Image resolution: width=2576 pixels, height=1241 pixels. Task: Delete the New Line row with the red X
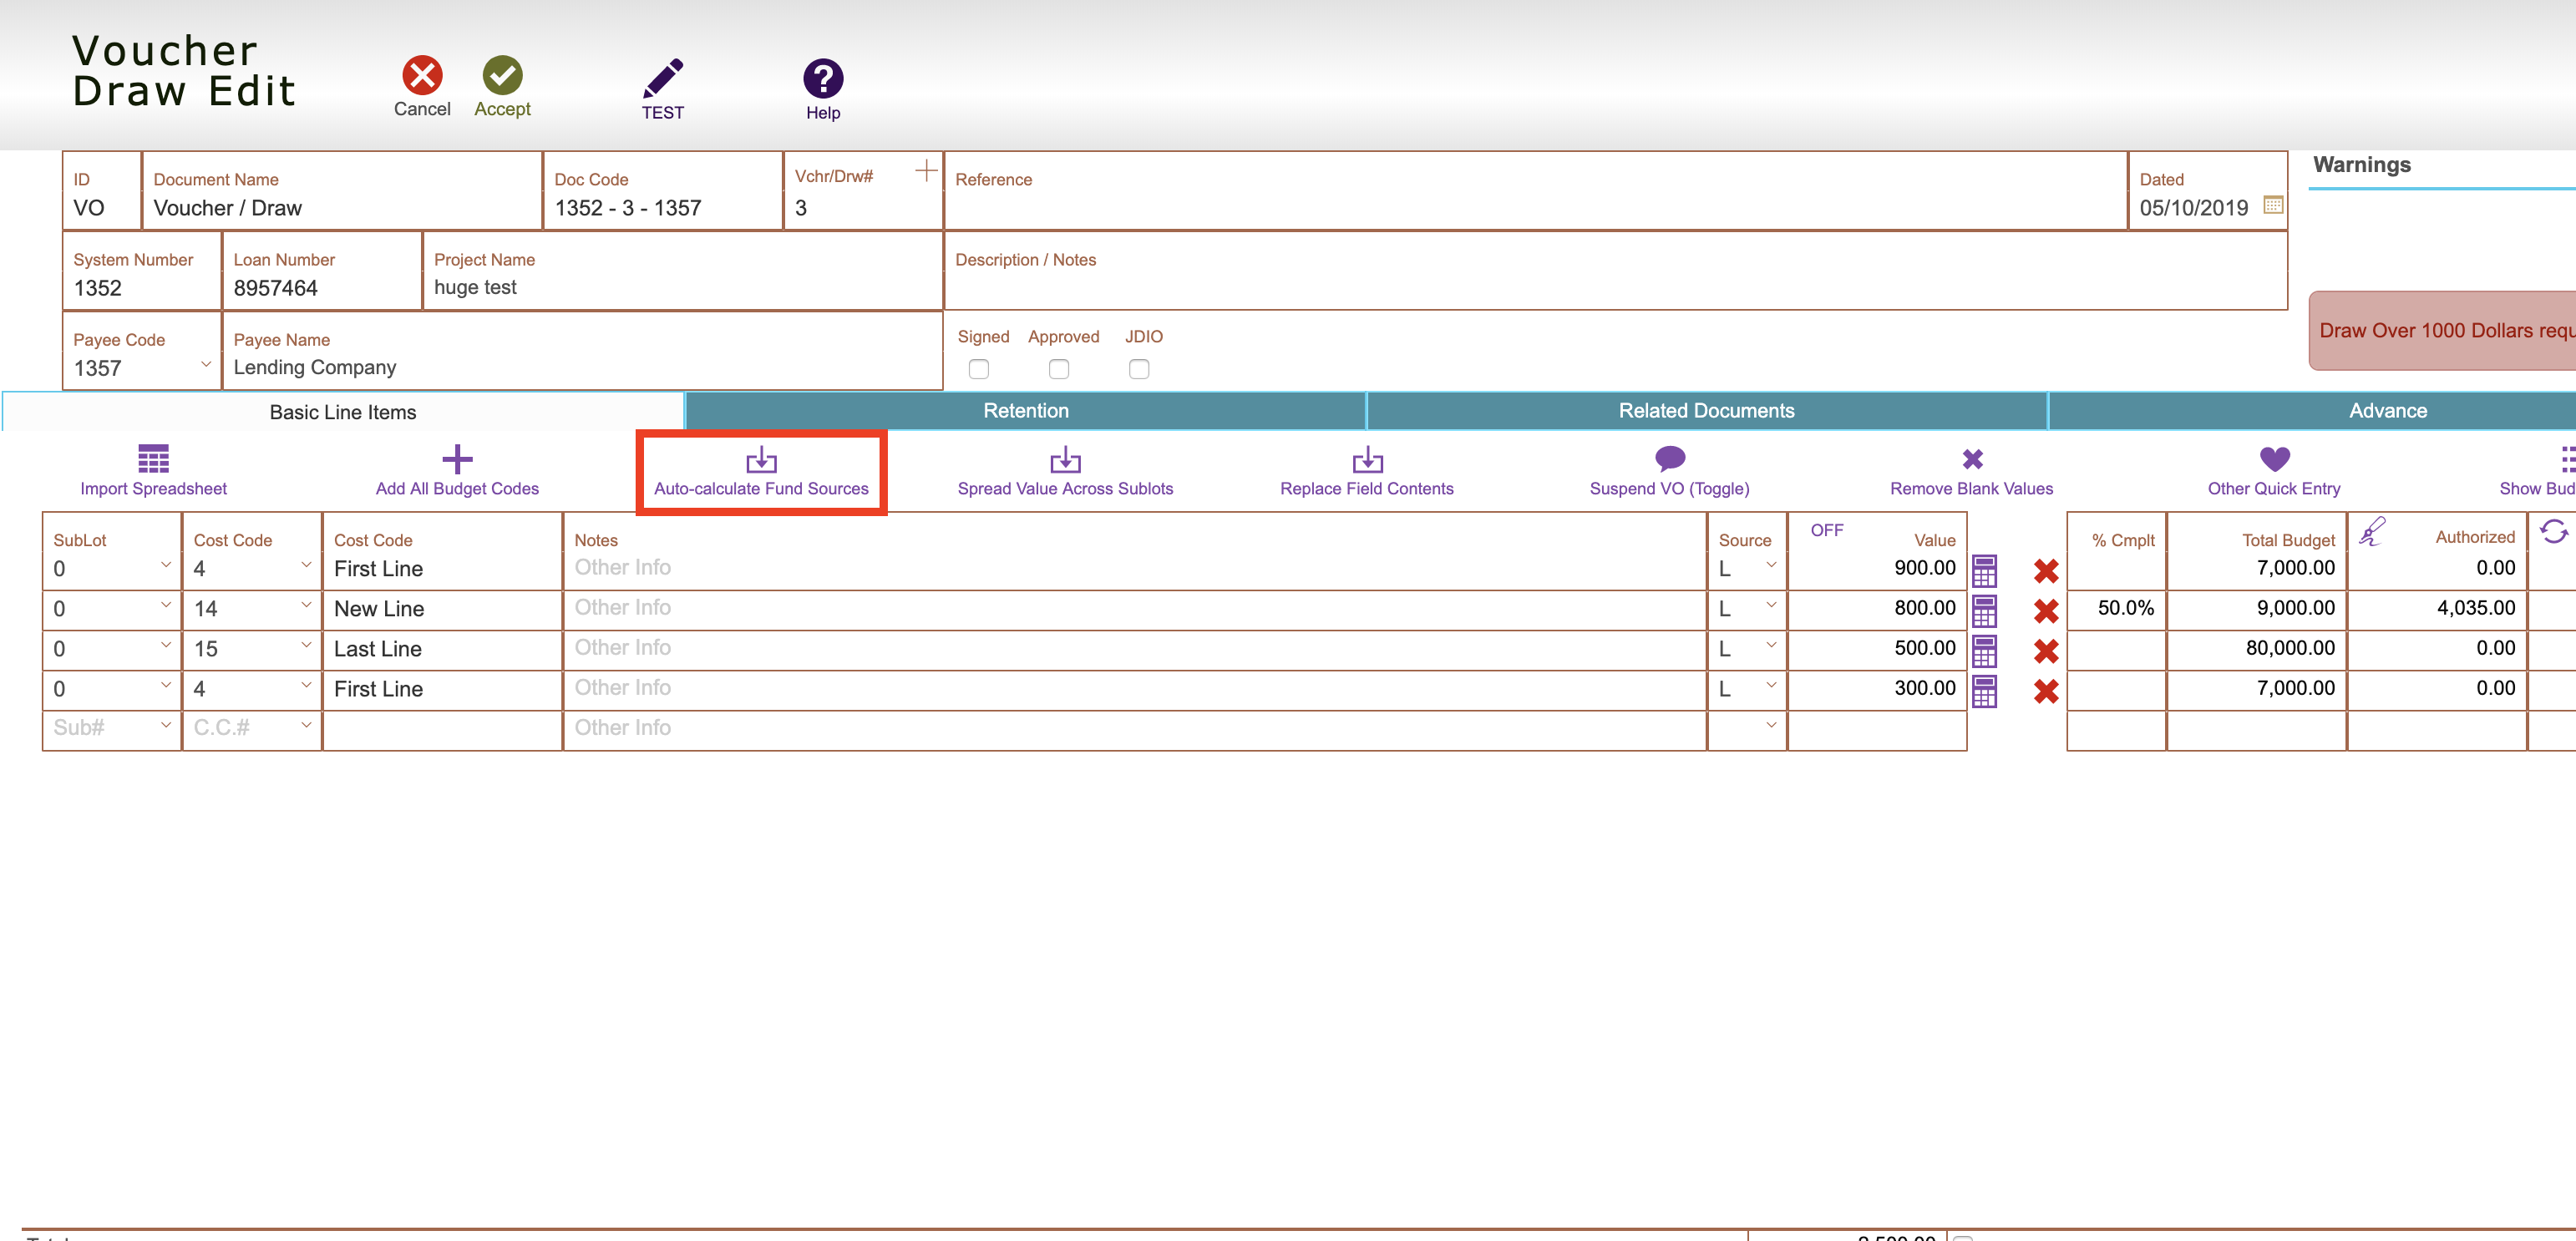(x=2047, y=611)
